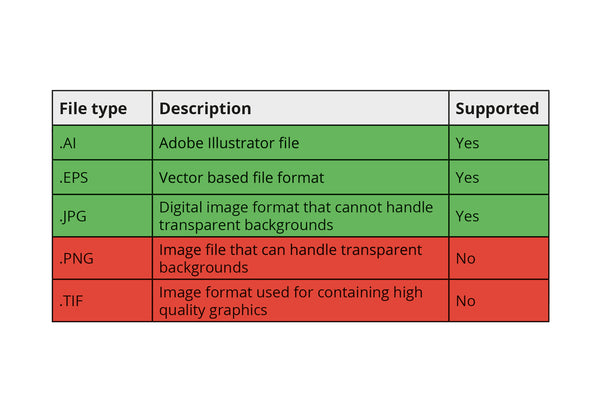Select the .JPG file type cell
The image size is (600, 400).
pos(73,216)
